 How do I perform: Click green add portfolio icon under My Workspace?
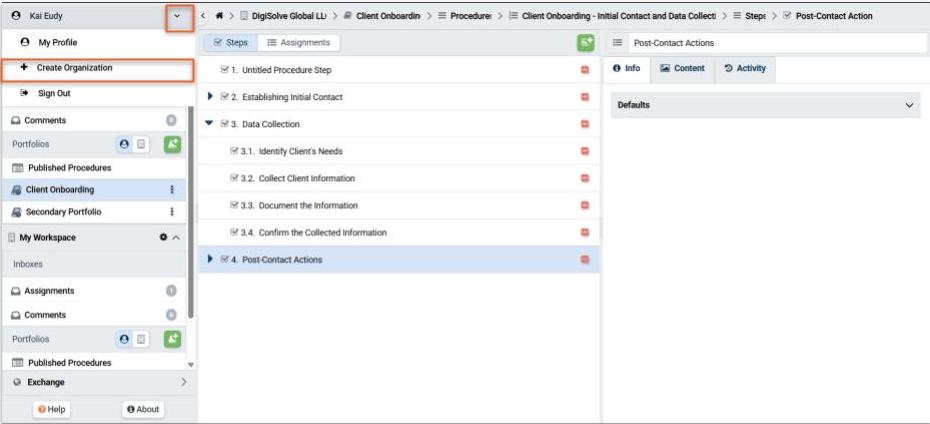171,339
